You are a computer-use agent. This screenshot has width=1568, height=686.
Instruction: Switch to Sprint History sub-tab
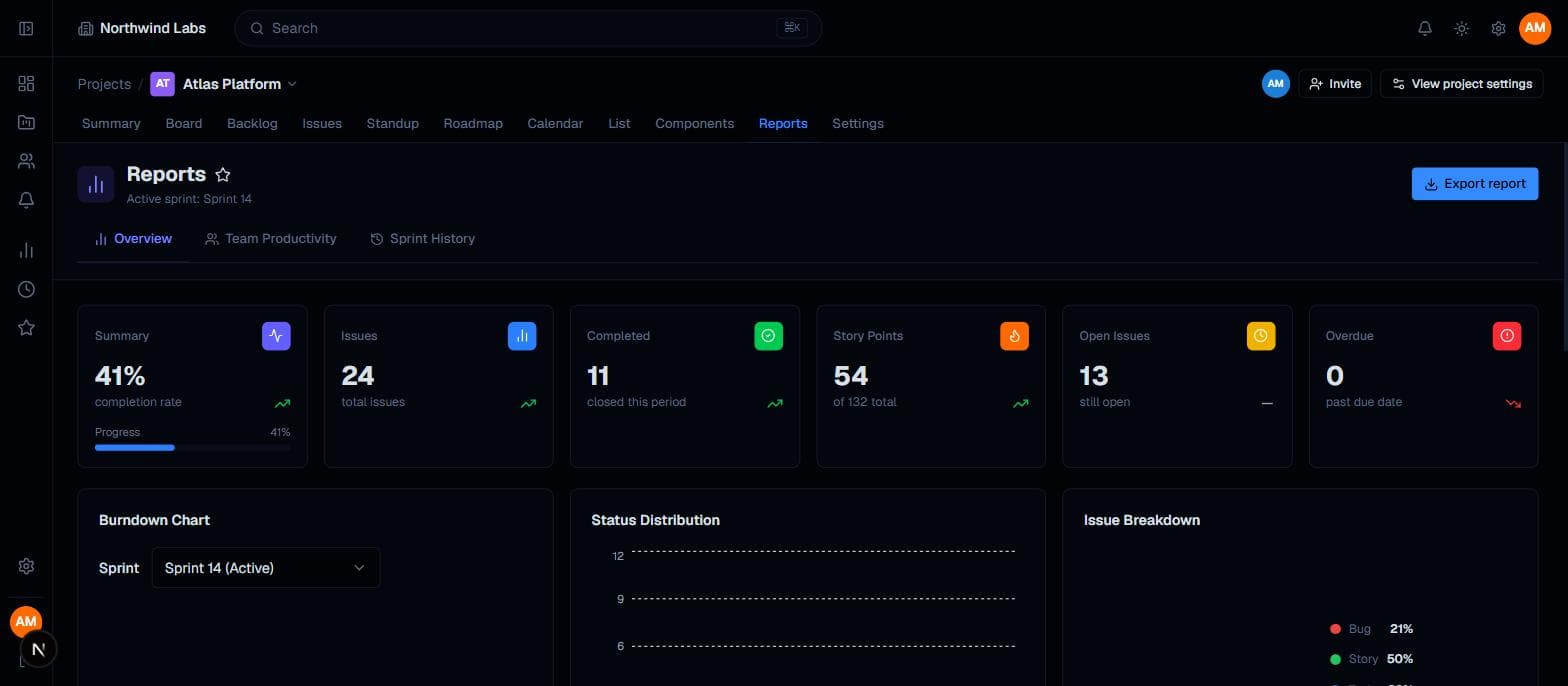[x=422, y=238]
